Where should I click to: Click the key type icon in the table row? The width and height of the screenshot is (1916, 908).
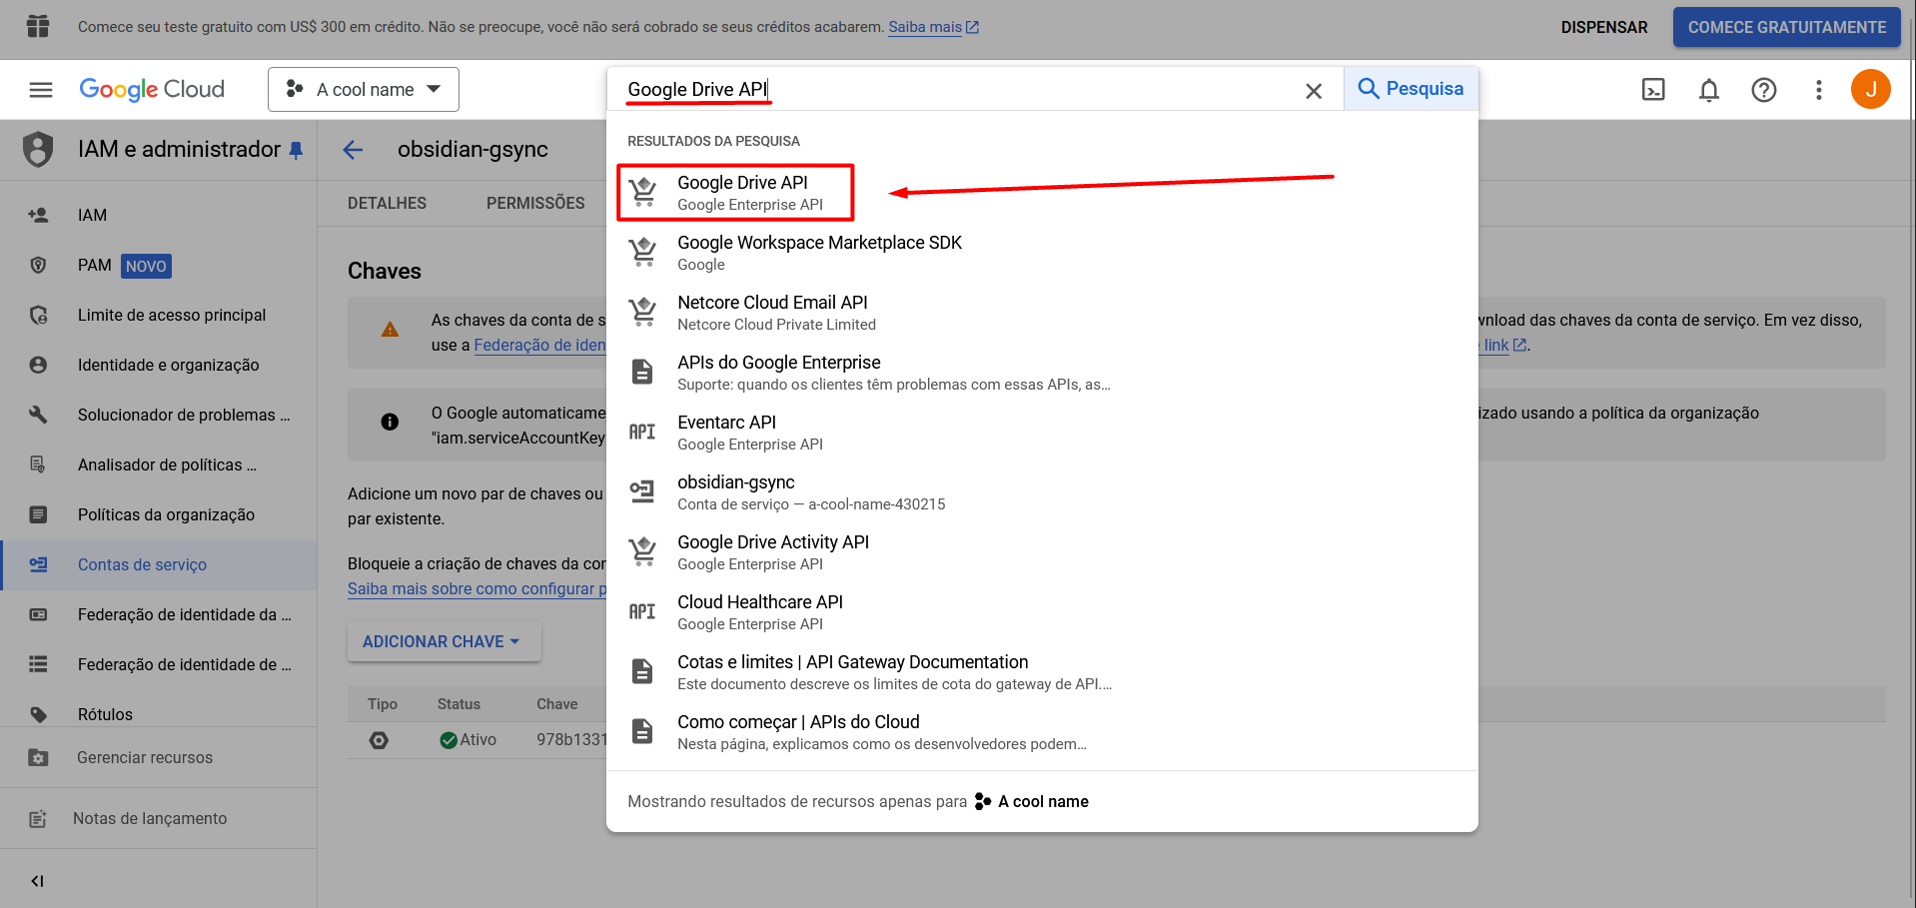[x=379, y=741]
